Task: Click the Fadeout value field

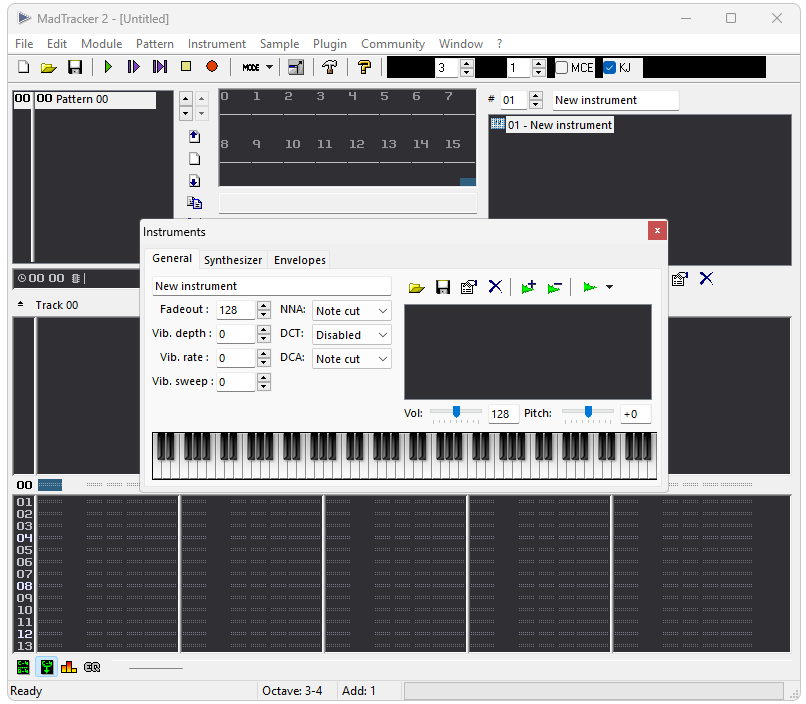Action: [236, 310]
